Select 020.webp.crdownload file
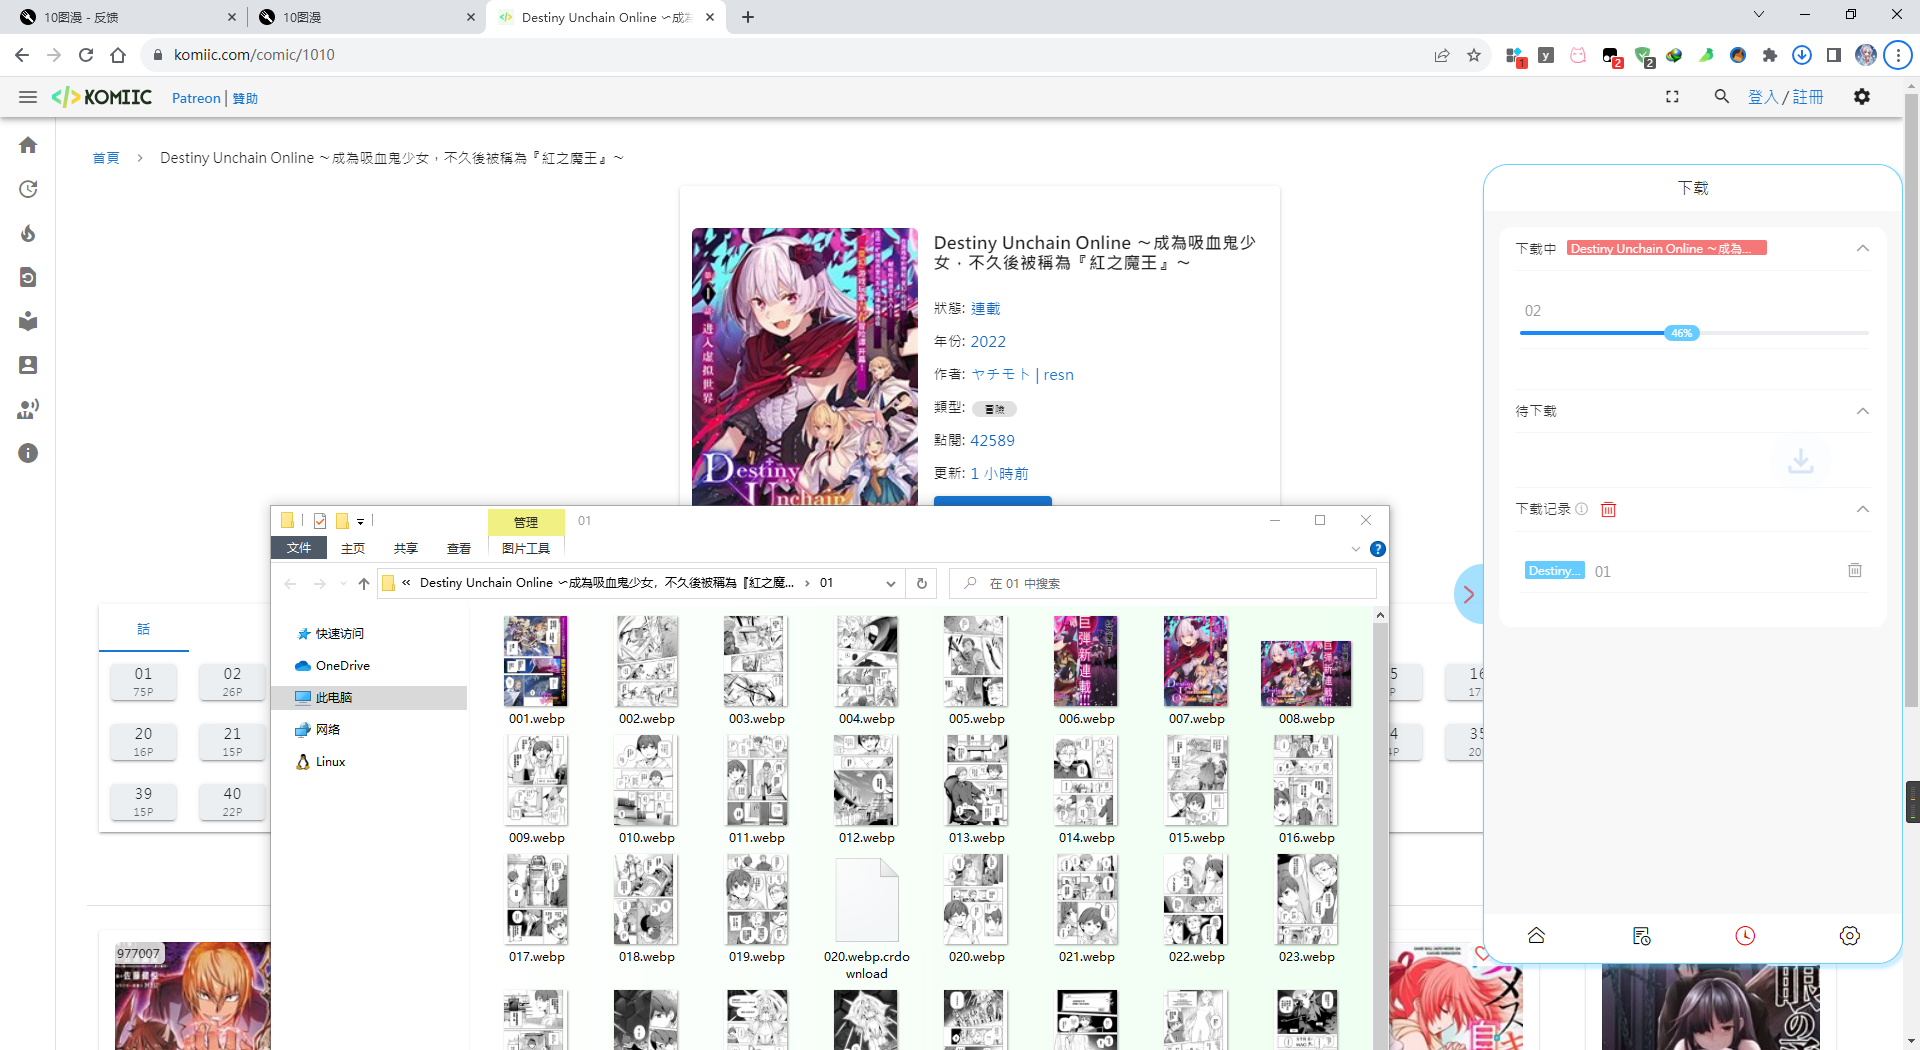1920x1050 pixels. (866, 919)
